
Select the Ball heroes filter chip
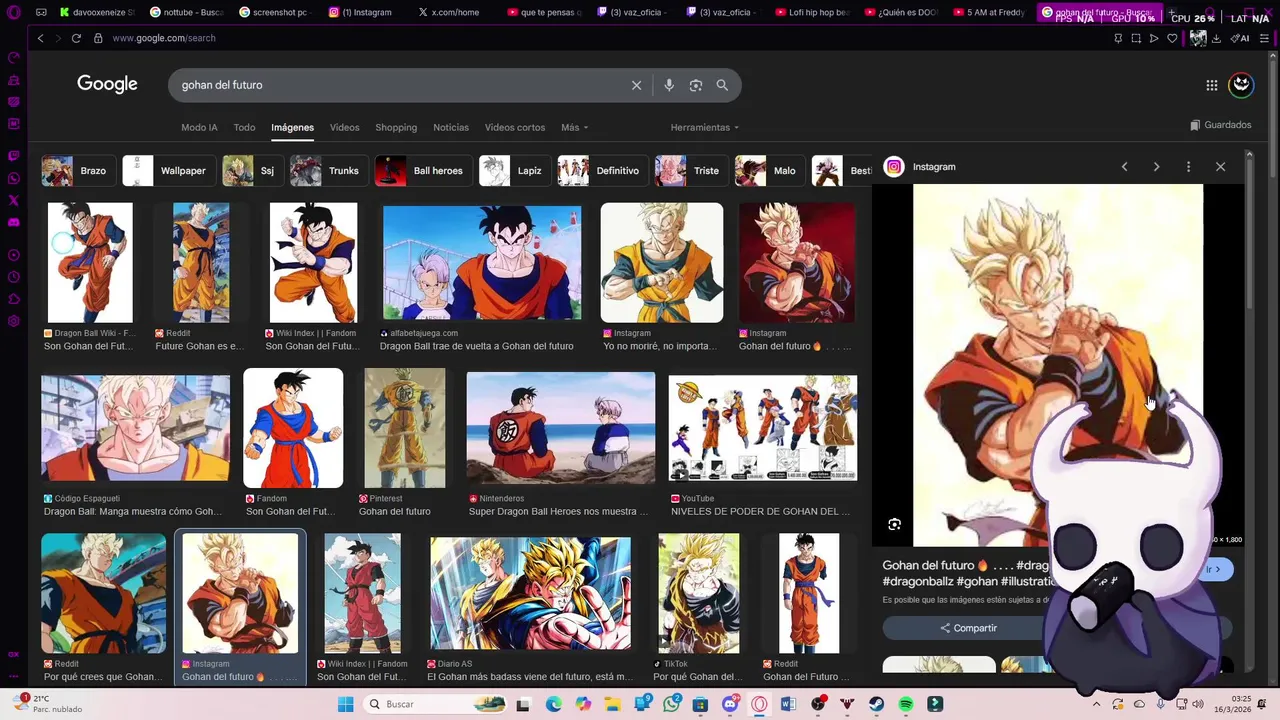(x=423, y=171)
